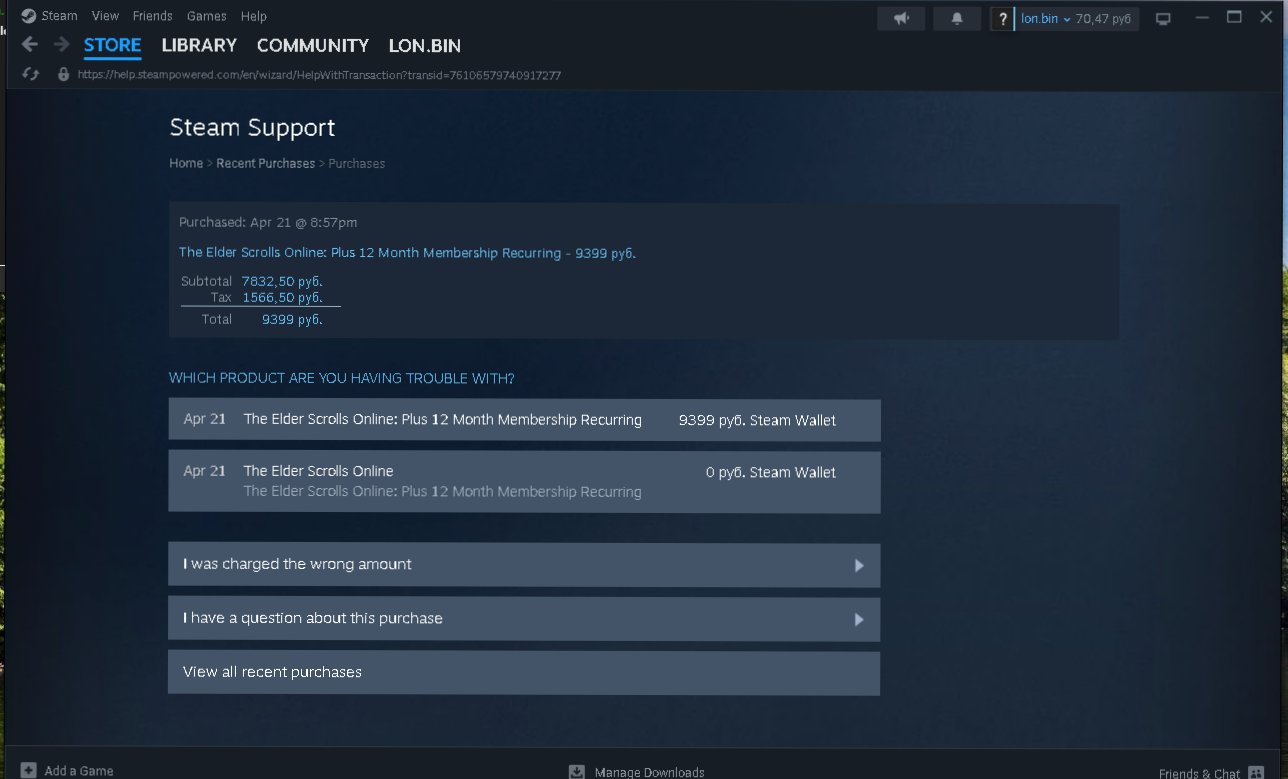This screenshot has width=1288, height=779.
Task: Open announcements via the megaphone icon
Action: pyautogui.click(x=902, y=18)
